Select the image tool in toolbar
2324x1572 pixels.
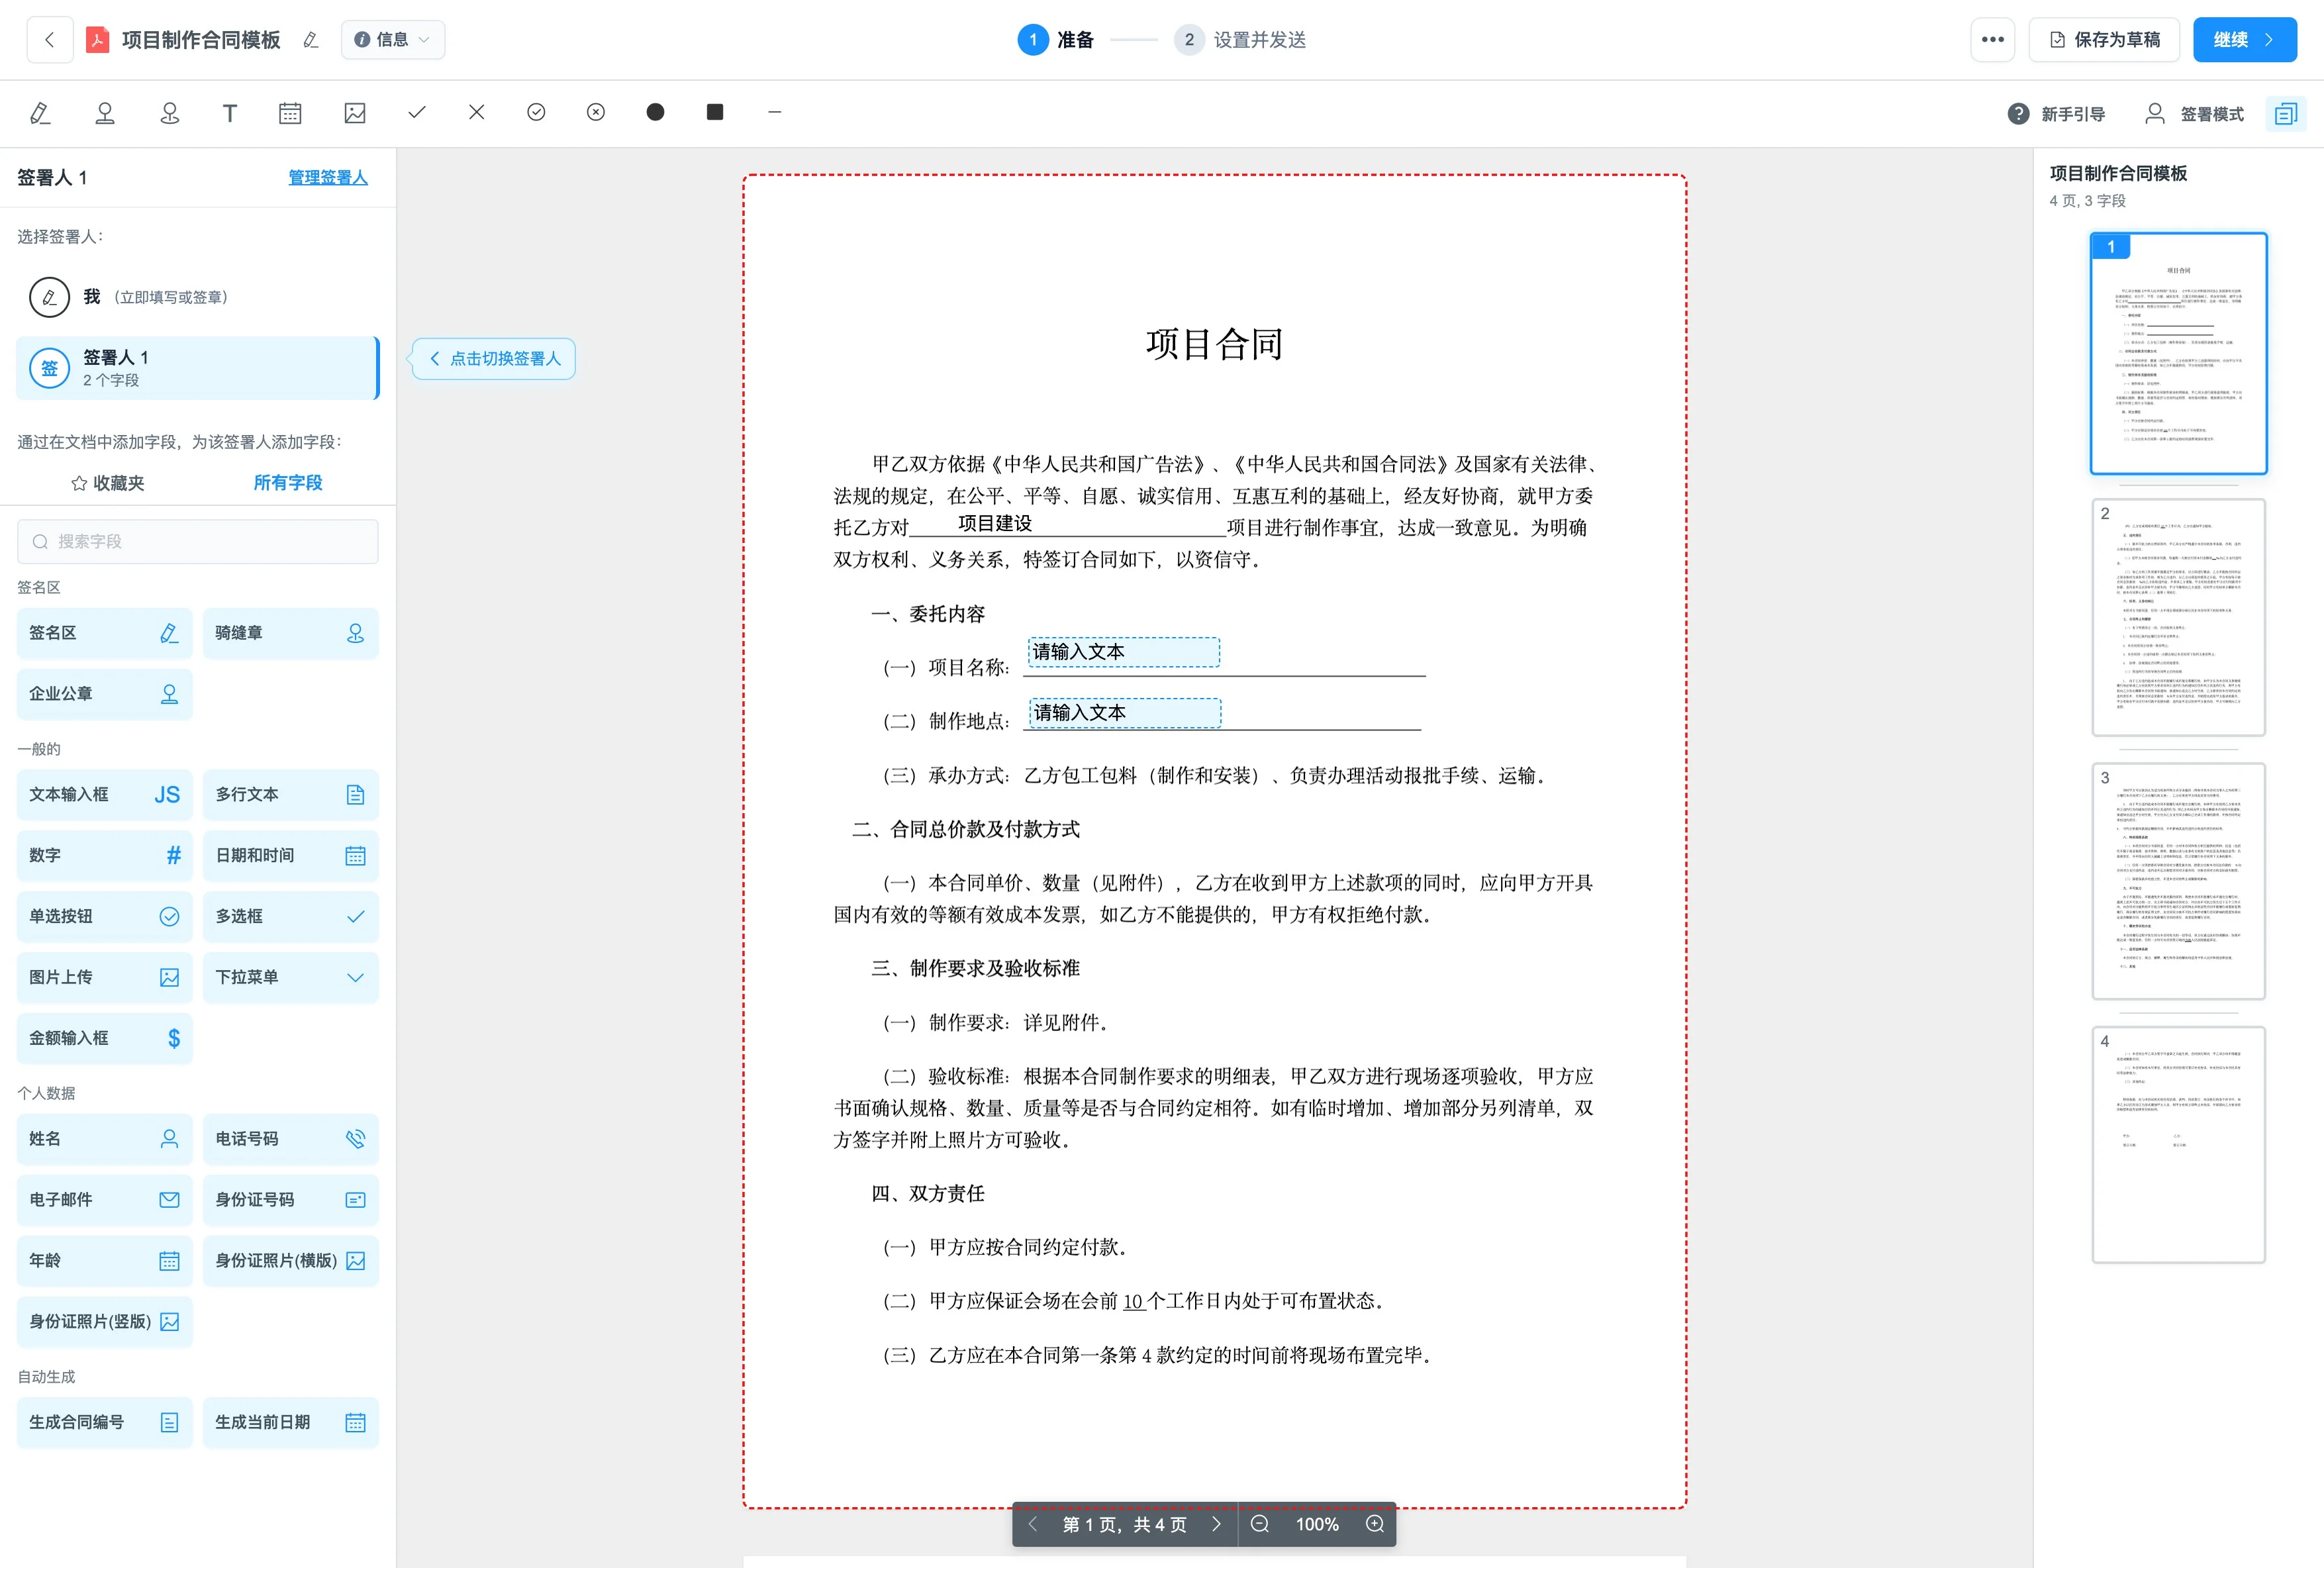pyautogui.click(x=355, y=113)
